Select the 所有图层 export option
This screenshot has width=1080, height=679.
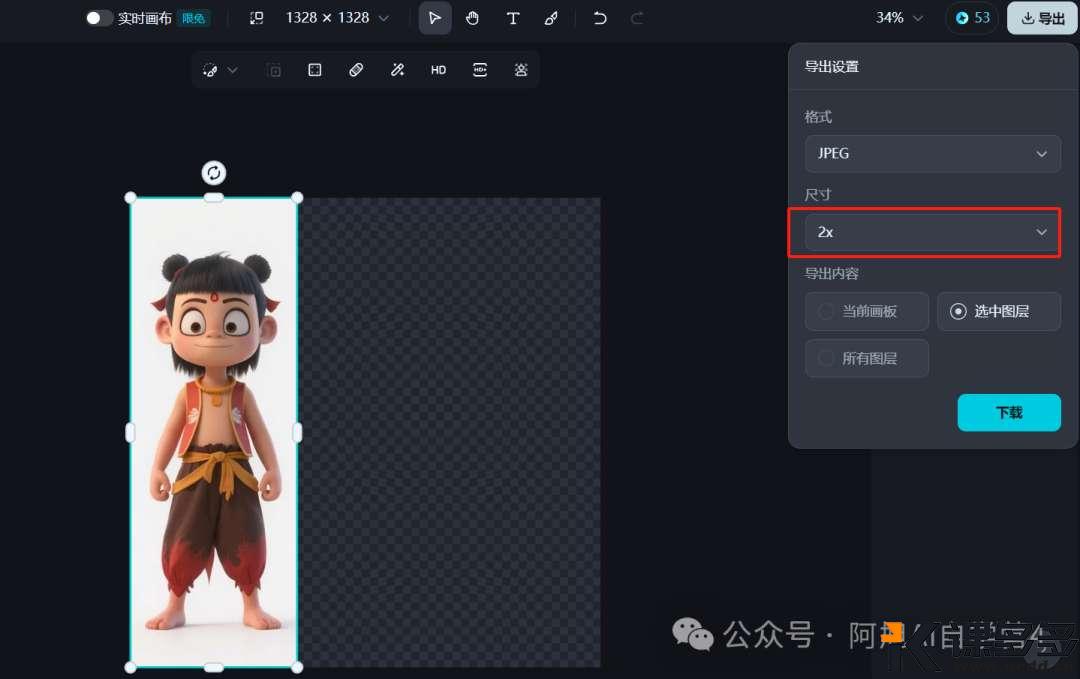coord(866,358)
